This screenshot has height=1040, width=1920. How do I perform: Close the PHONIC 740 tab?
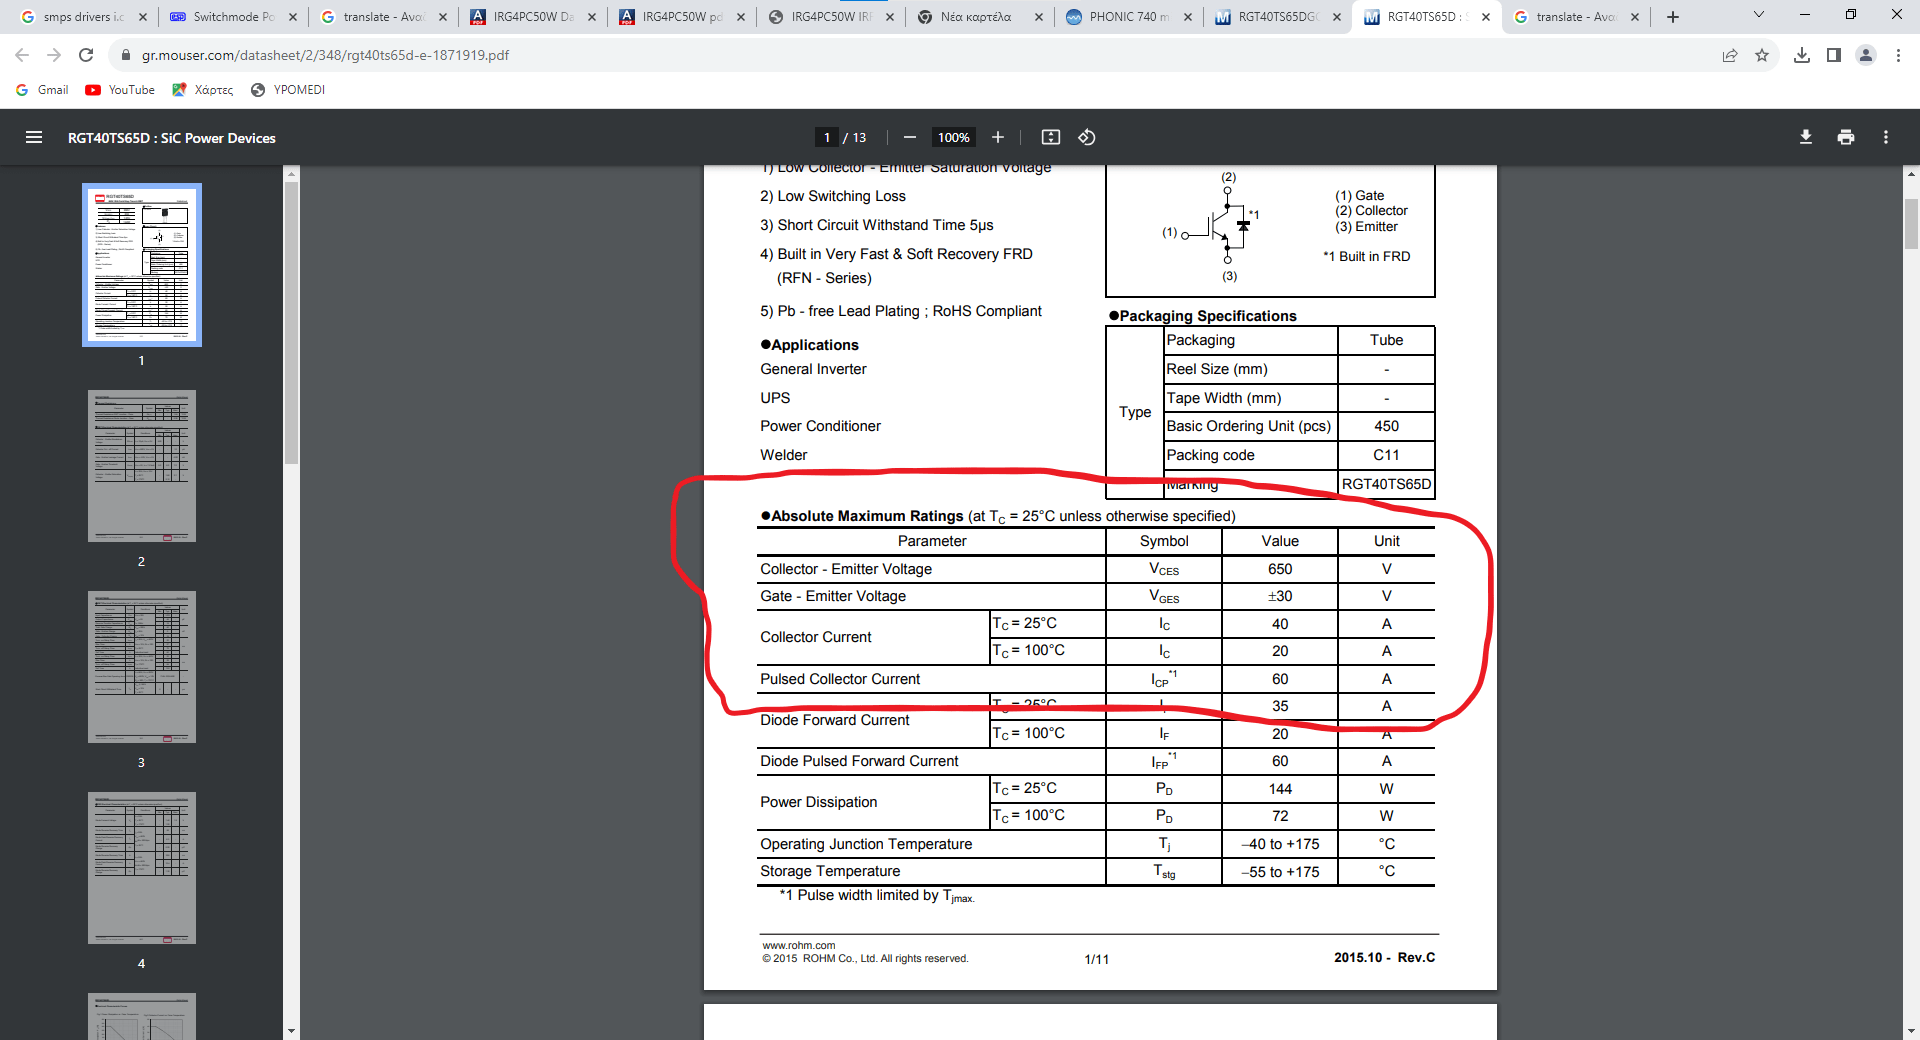coord(1188,17)
